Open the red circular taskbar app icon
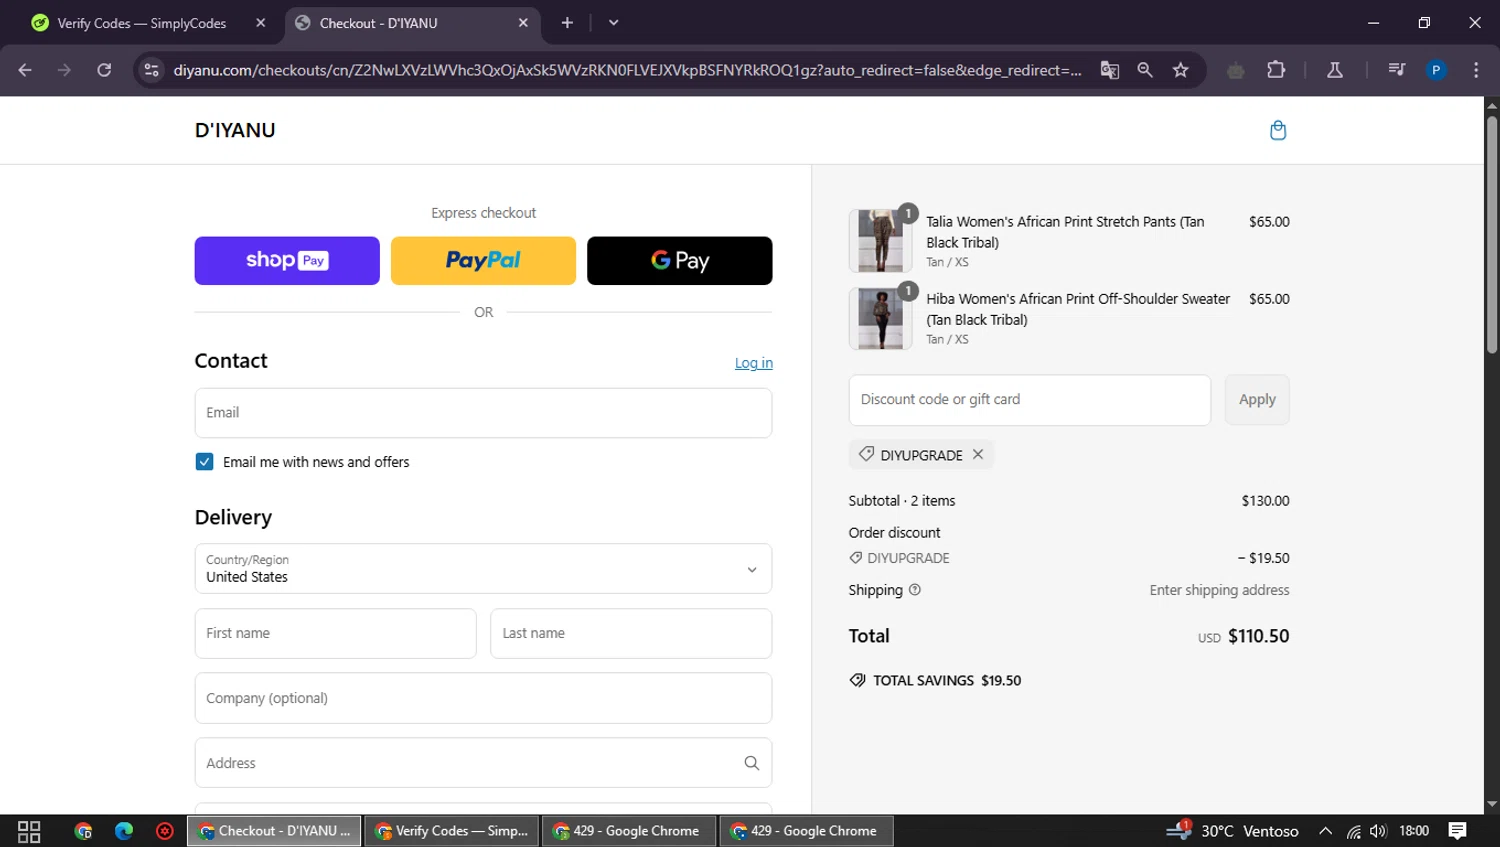This screenshot has height=847, width=1500. [x=165, y=831]
